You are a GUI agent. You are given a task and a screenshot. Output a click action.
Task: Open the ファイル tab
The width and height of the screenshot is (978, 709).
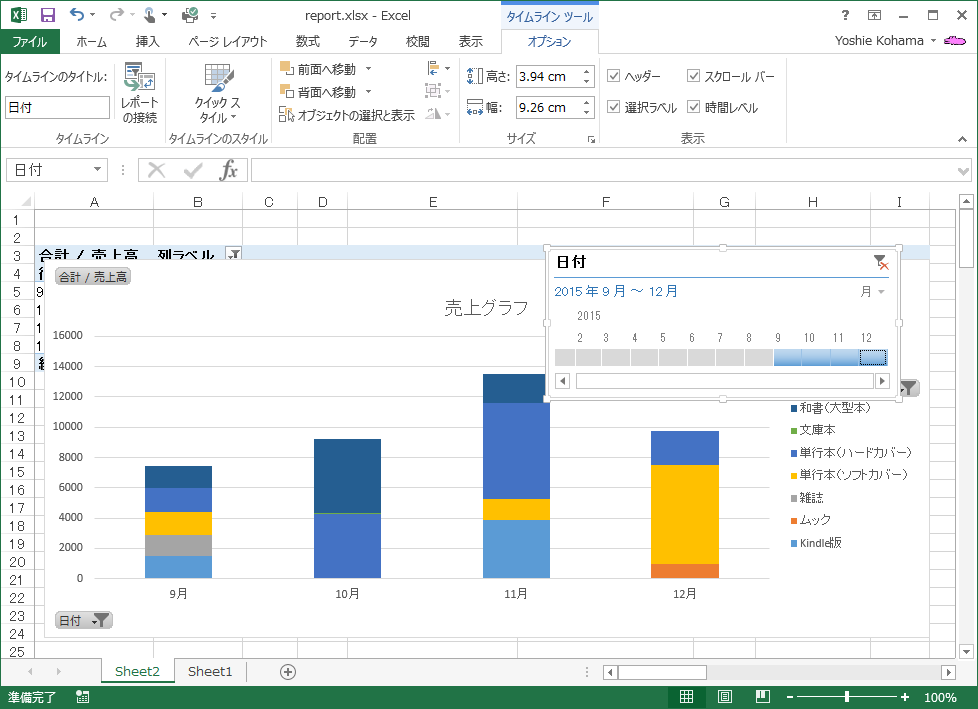click(x=29, y=41)
